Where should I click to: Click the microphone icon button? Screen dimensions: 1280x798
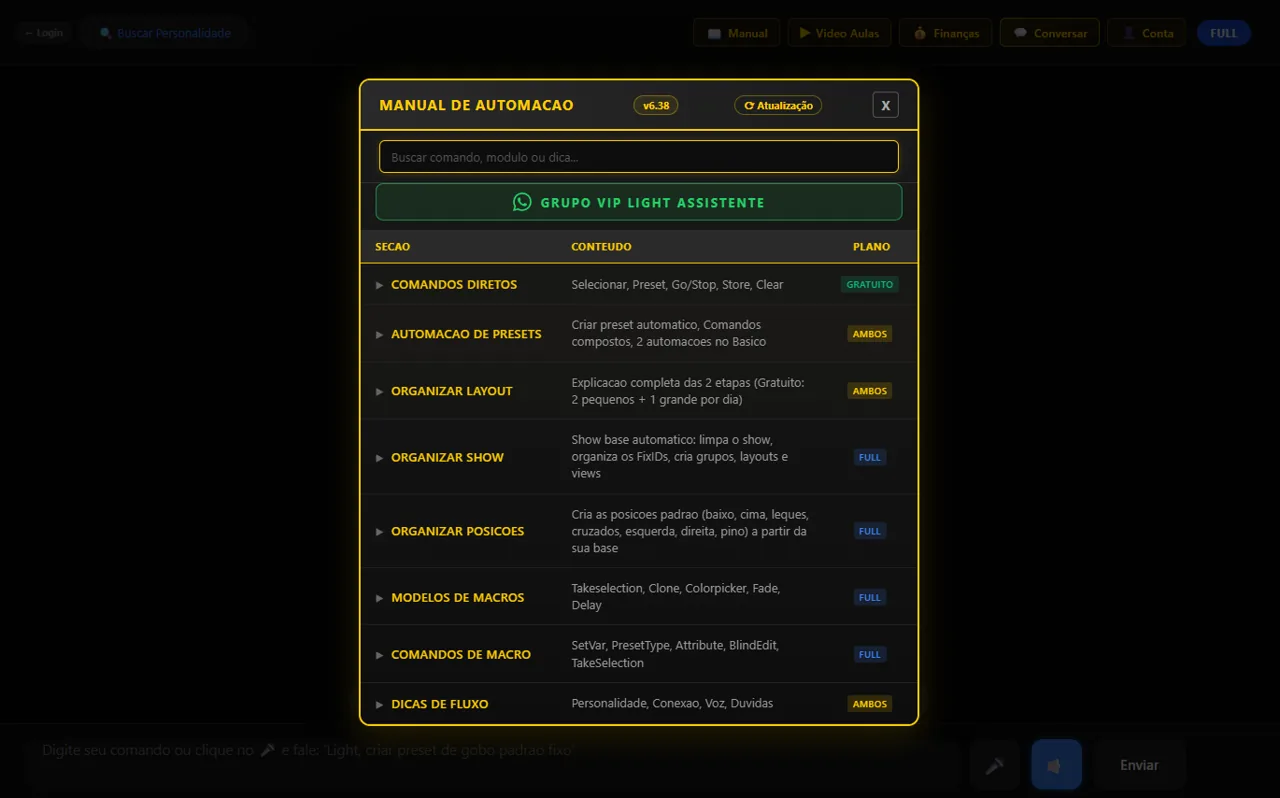995,765
